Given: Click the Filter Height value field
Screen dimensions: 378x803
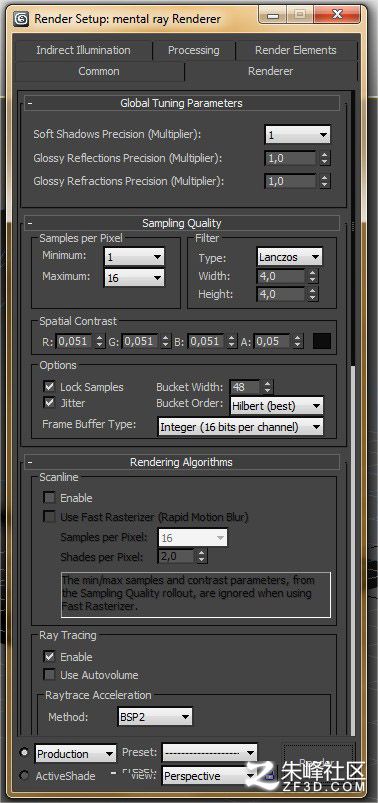Looking at the screenshot, I should [281, 294].
